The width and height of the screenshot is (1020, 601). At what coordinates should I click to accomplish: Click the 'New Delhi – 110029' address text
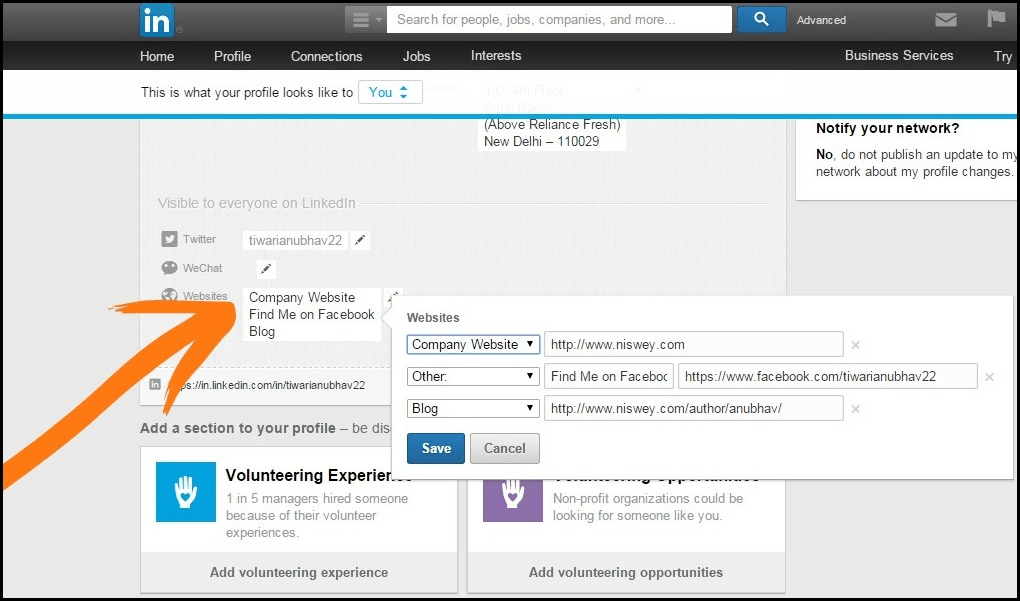[x=542, y=141]
